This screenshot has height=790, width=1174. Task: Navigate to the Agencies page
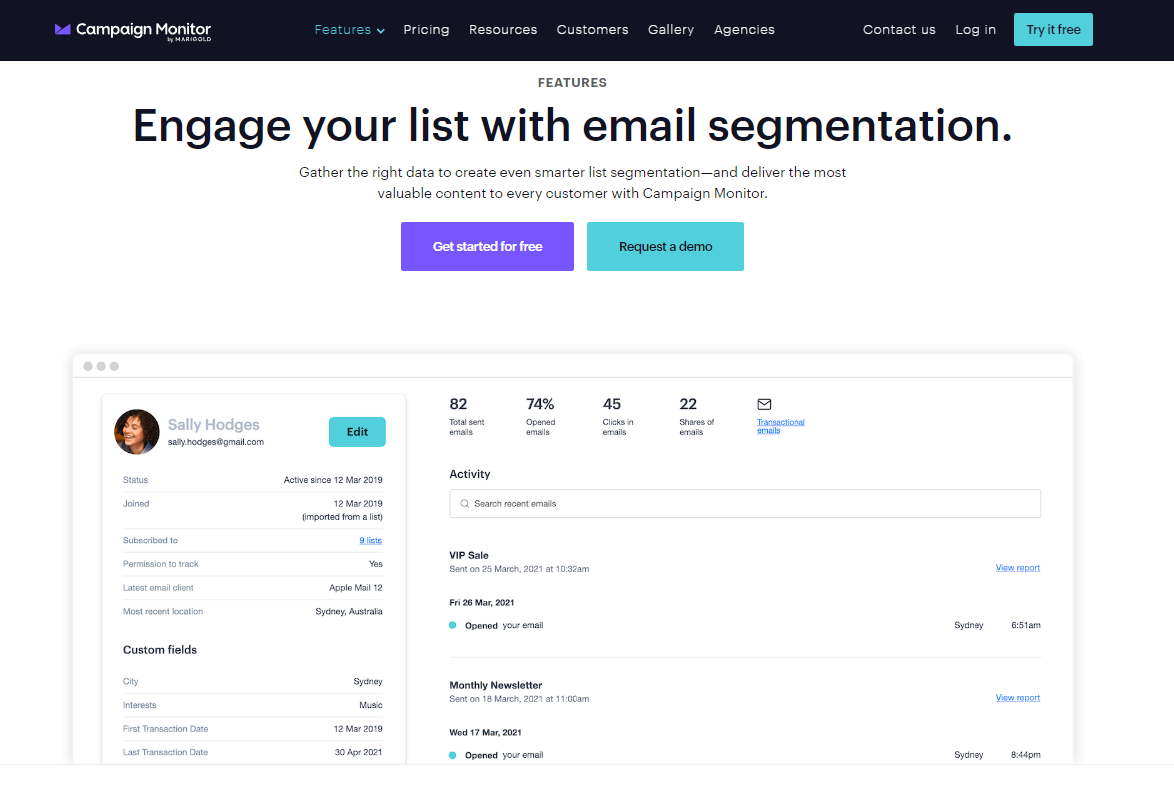click(x=744, y=30)
